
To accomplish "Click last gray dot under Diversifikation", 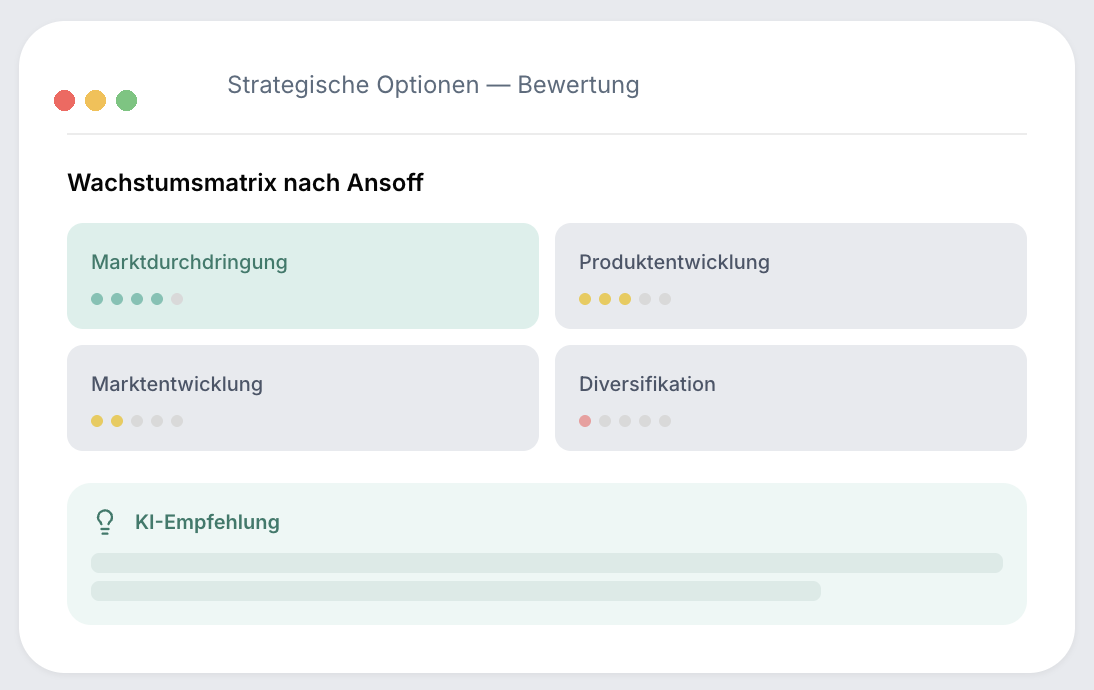I will (665, 421).
